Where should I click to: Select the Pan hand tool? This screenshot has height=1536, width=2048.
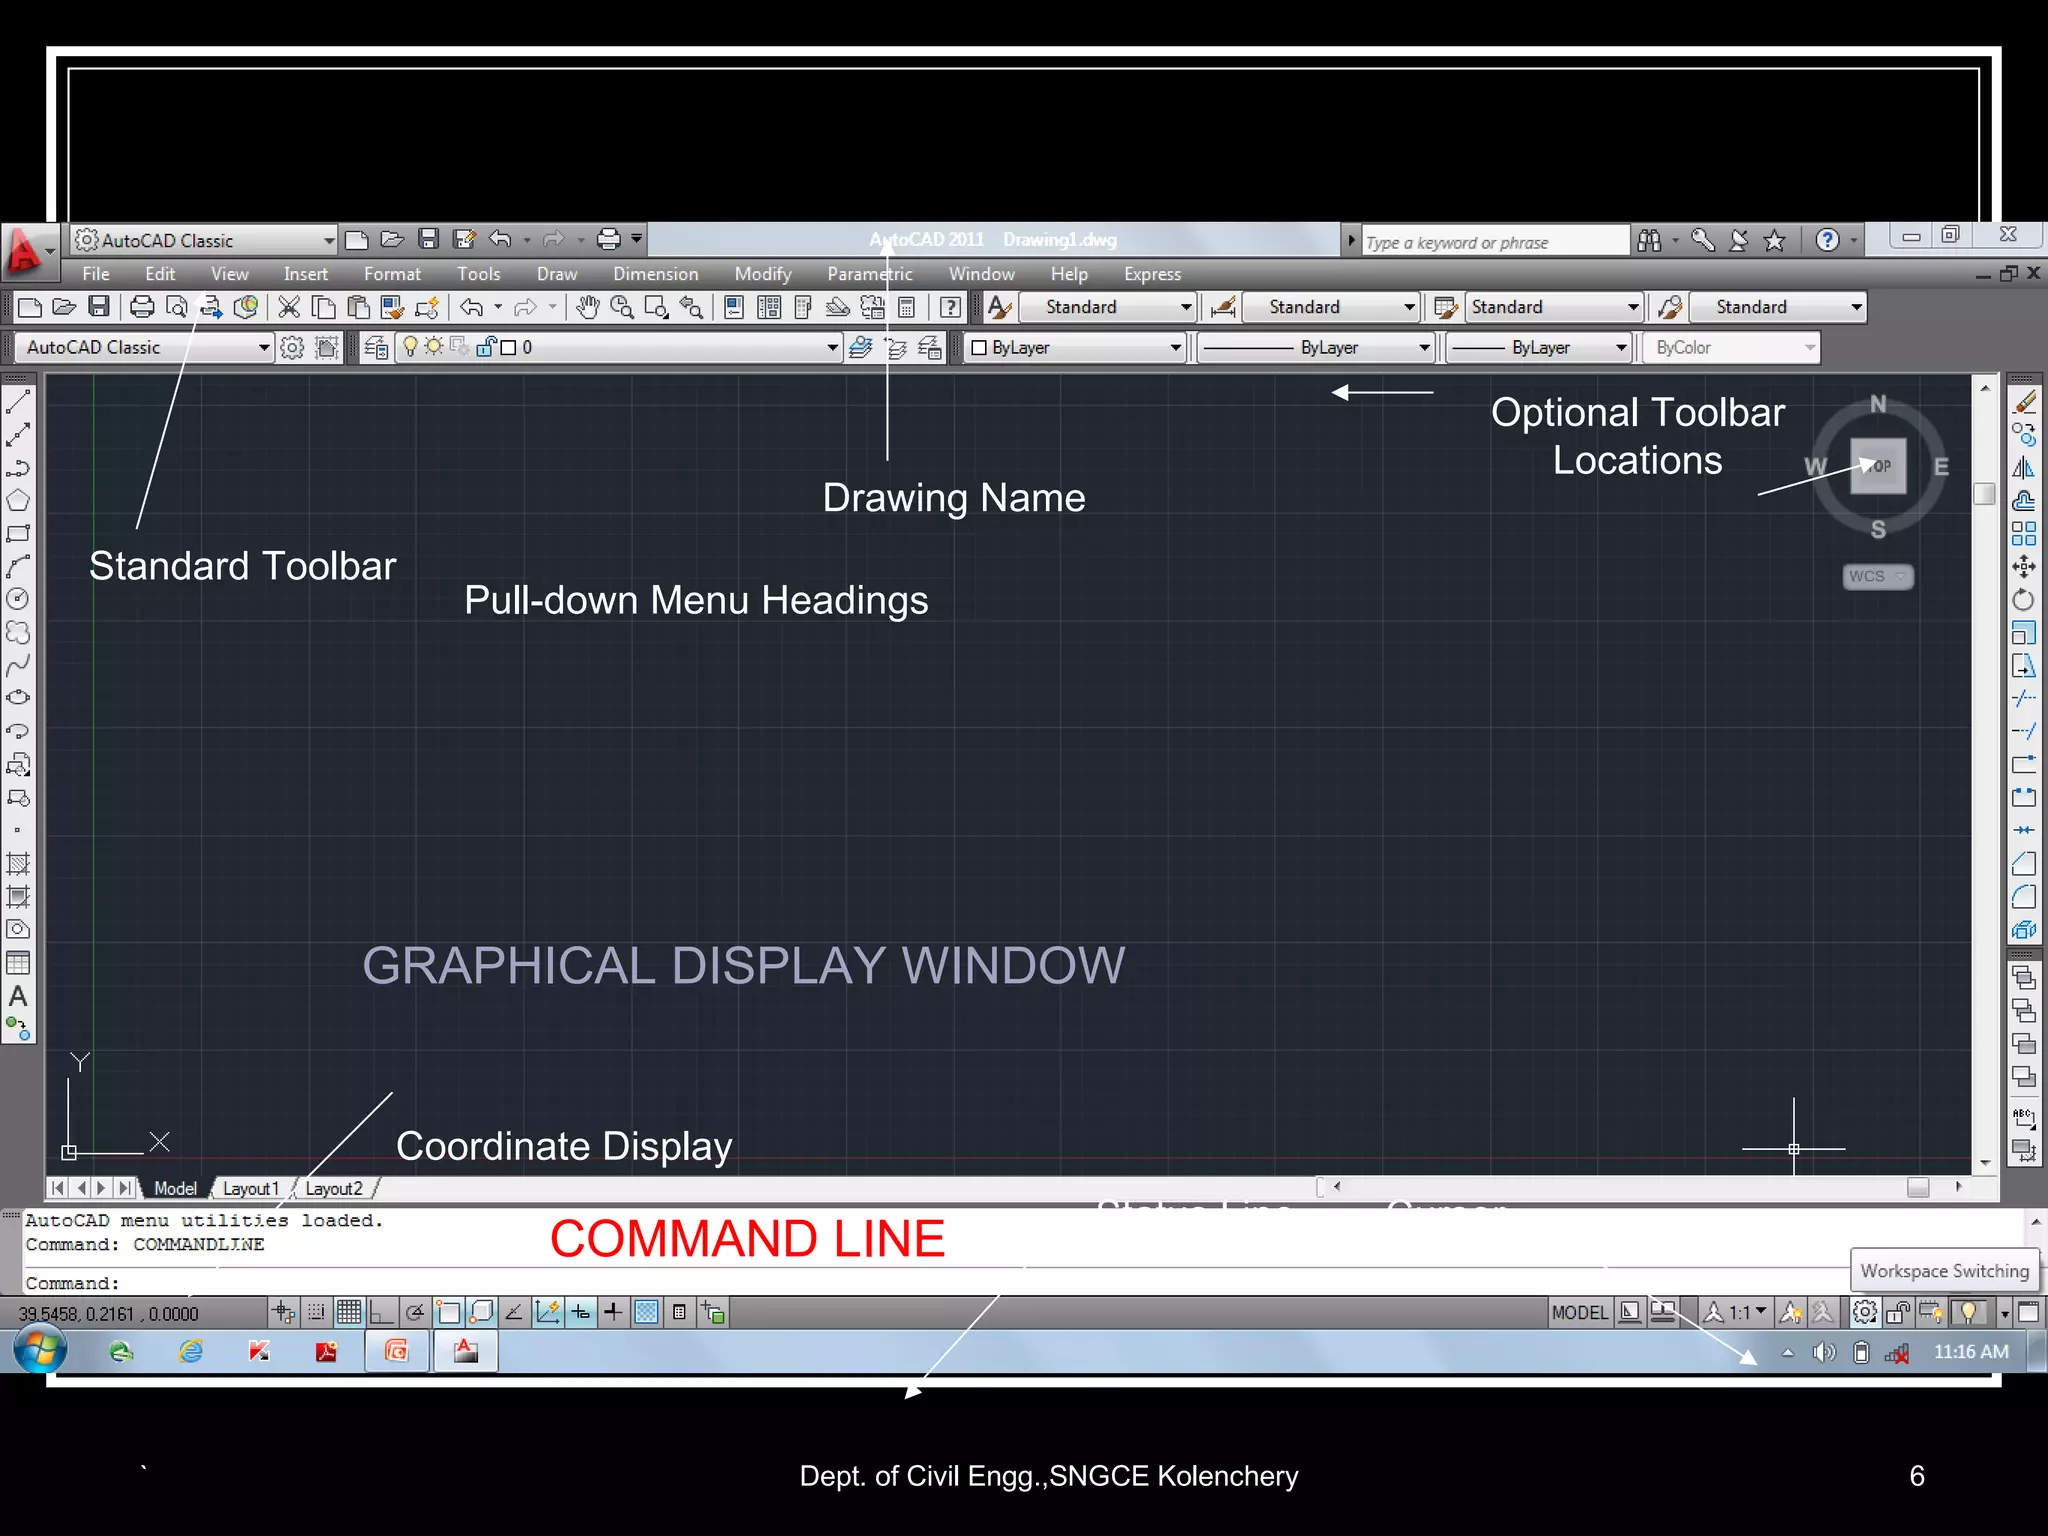click(588, 307)
